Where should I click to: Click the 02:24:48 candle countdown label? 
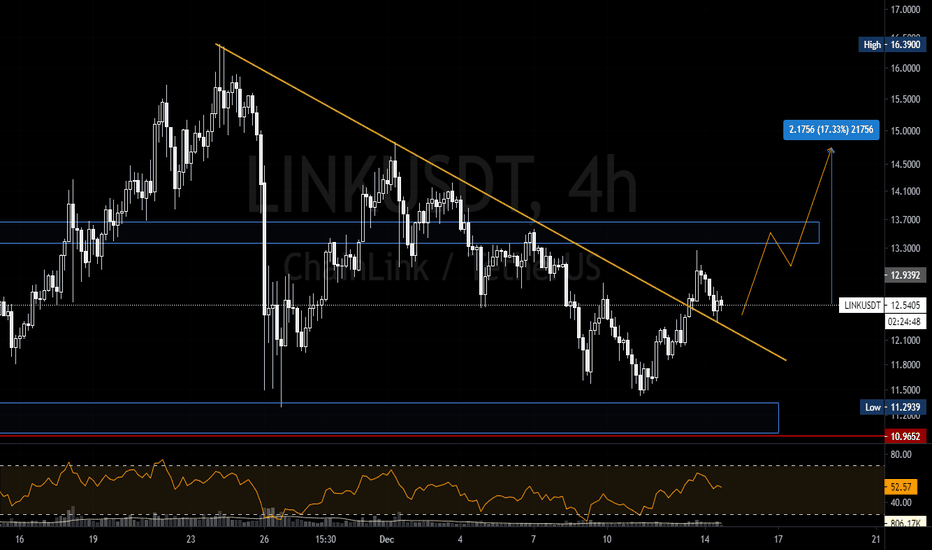905,322
